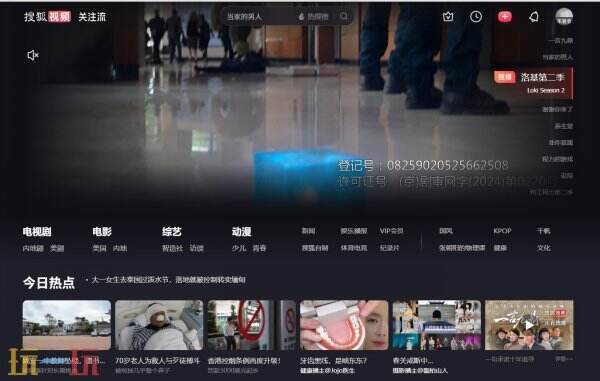Open the 国风 channel link
This screenshot has height=381, width=600.
click(446, 231)
